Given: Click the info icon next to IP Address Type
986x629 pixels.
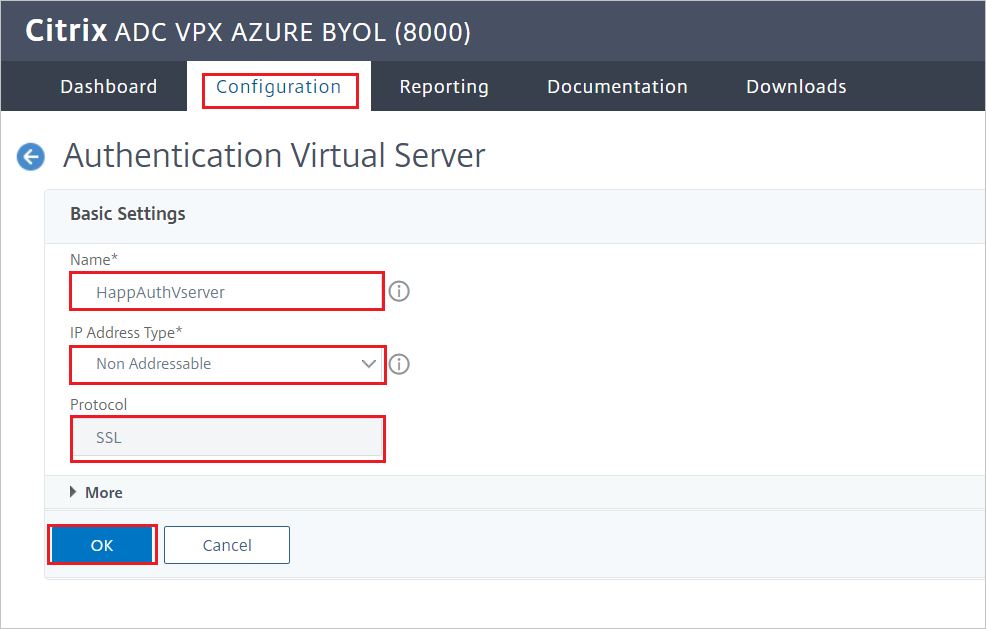Looking at the screenshot, I should pos(398,364).
